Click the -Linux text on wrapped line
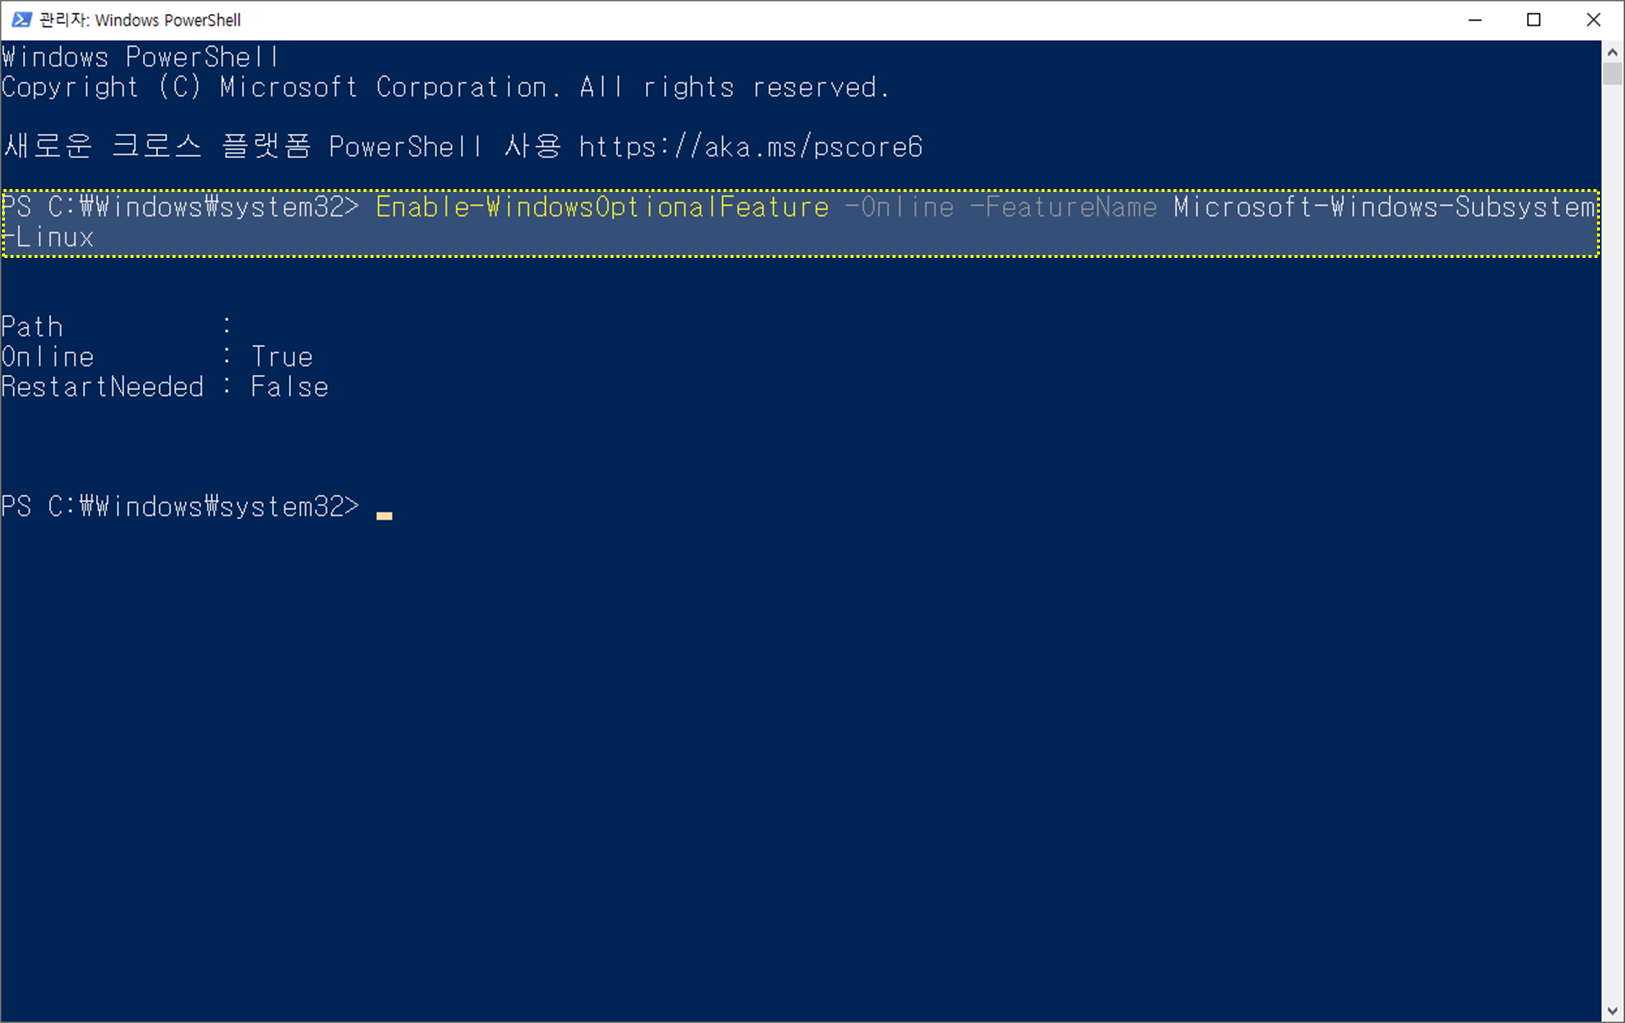 click(48, 237)
